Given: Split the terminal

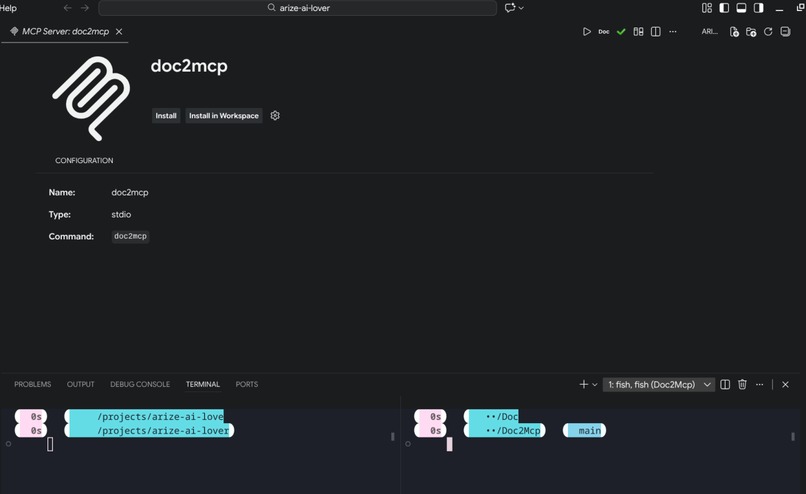Looking at the screenshot, I should 725,385.
